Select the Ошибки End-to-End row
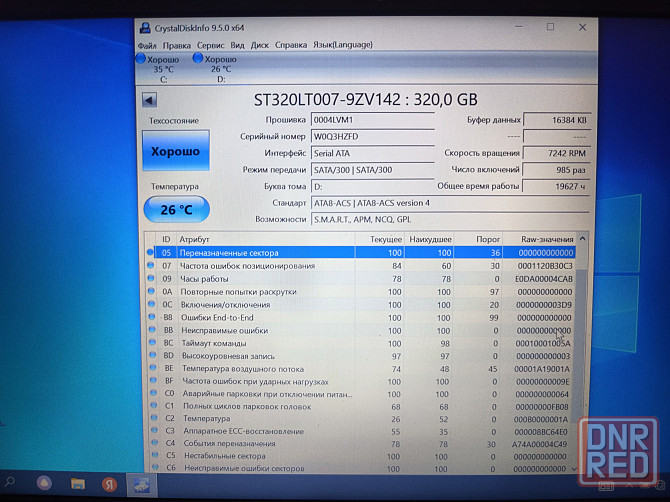 click(x=361, y=318)
